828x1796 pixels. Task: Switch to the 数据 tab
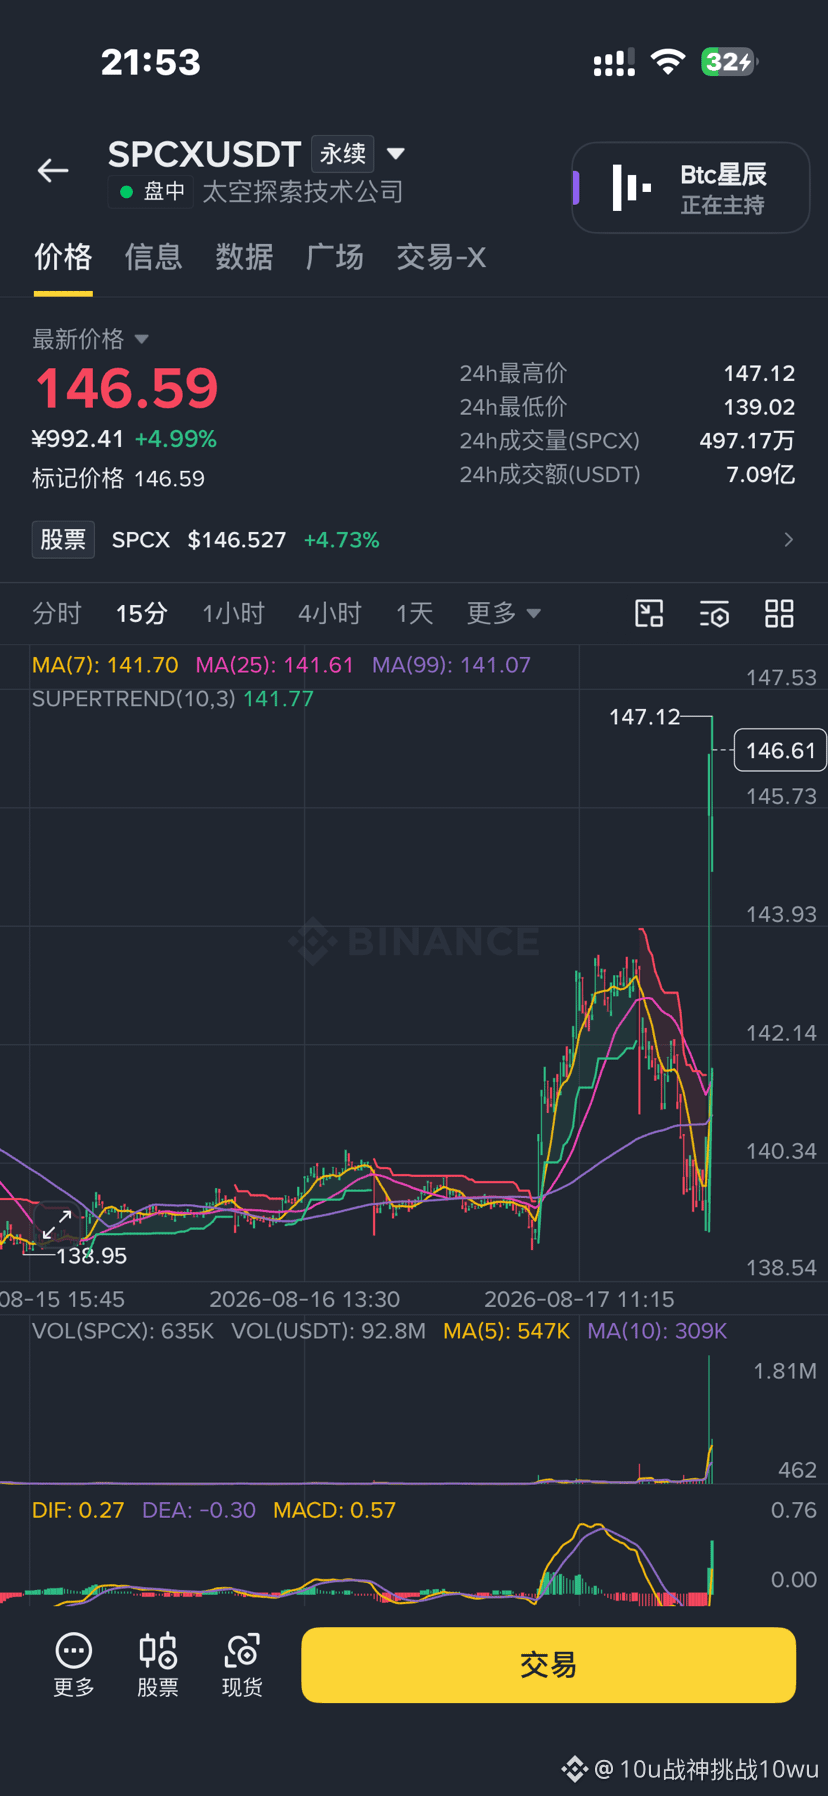tap(244, 257)
